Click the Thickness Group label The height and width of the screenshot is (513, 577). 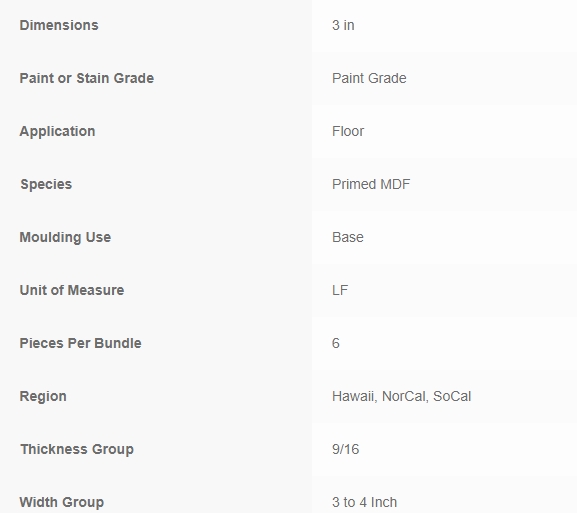(77, 449)
